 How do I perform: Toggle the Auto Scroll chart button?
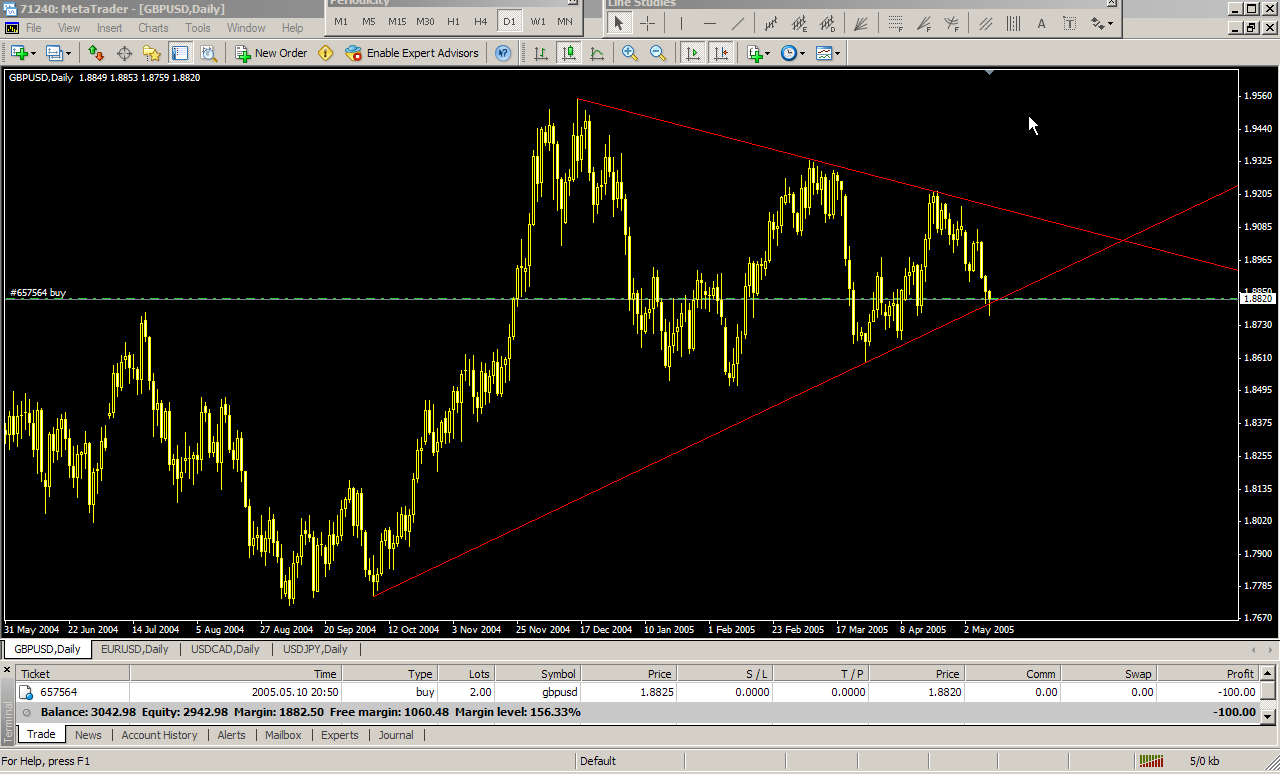coord(692,53)
